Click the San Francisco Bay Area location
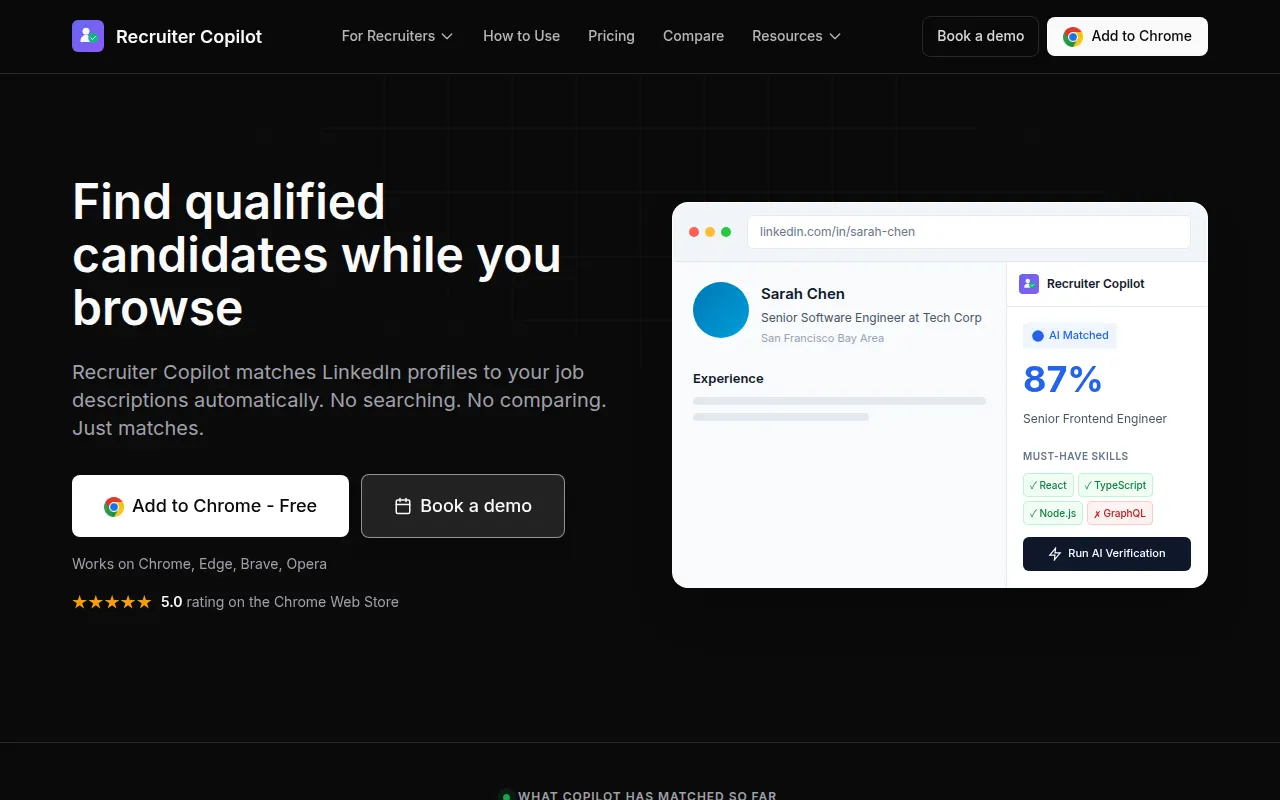Image resolution: width=1280 pixels, height=800 pixels. (x=822, y=338)
